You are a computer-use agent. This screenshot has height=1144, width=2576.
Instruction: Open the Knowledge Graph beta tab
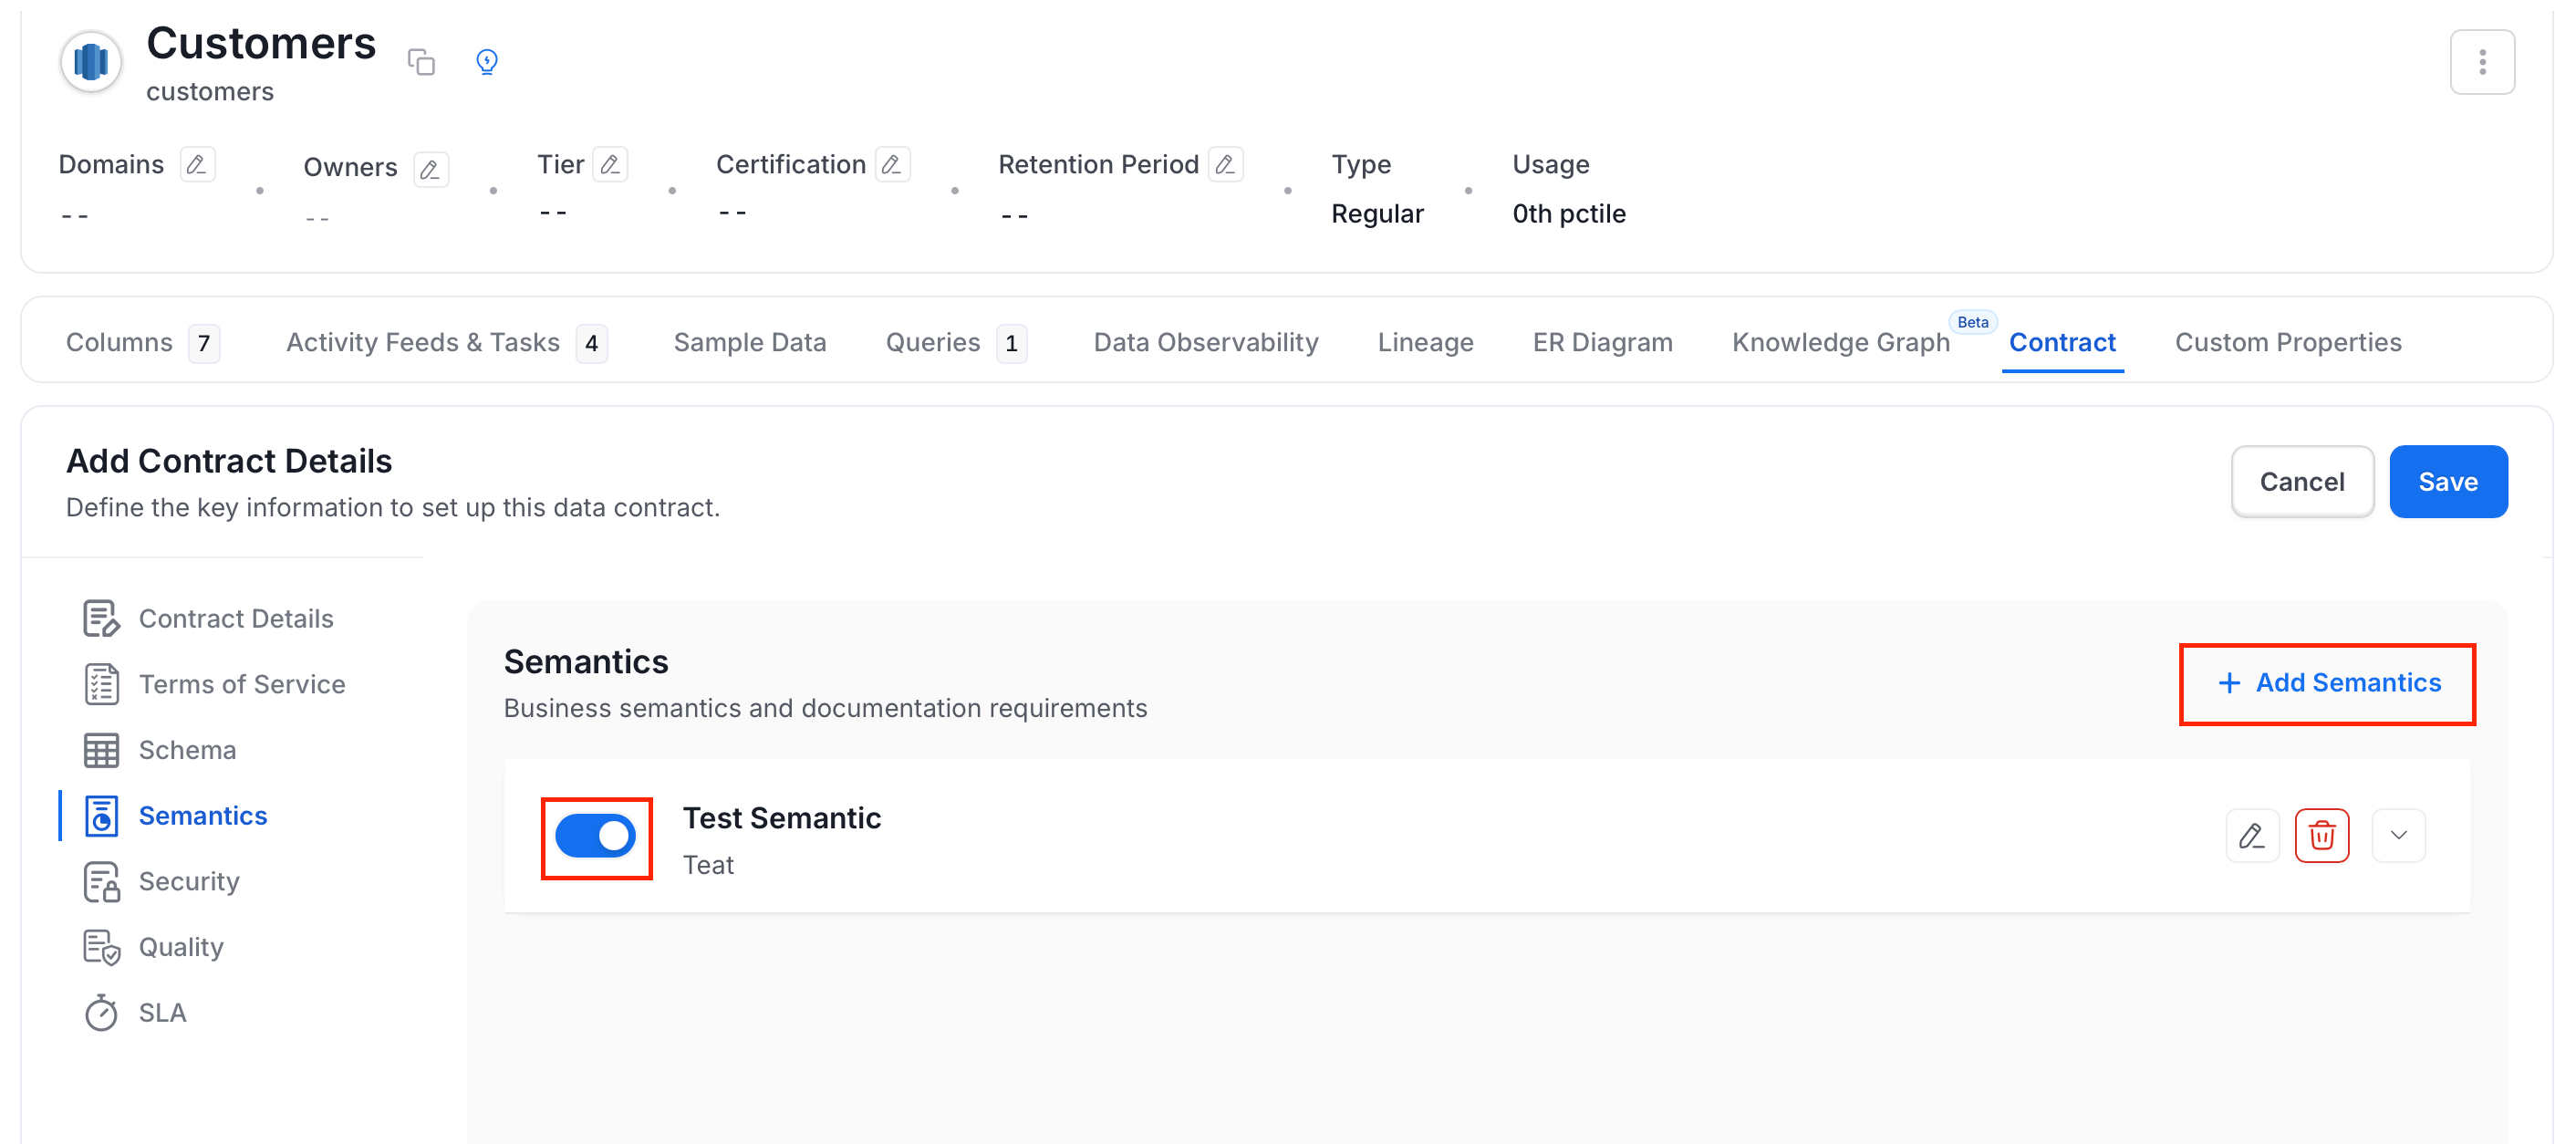click(x=1841, y=343)
